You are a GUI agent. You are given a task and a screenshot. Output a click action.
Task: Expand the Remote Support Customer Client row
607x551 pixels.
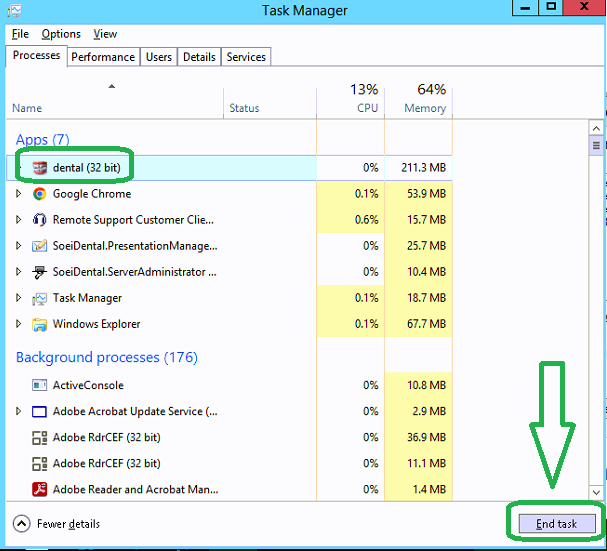pyautogui.click(x=18, y=220)
